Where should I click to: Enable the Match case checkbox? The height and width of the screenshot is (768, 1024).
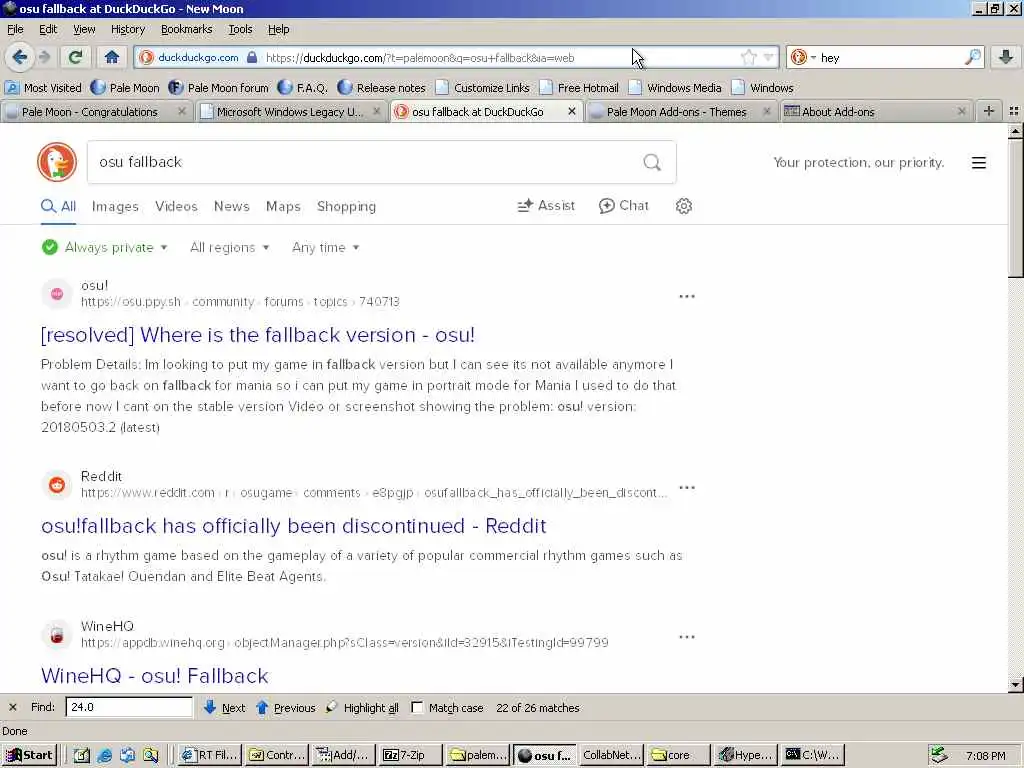[x=417, y=707]
